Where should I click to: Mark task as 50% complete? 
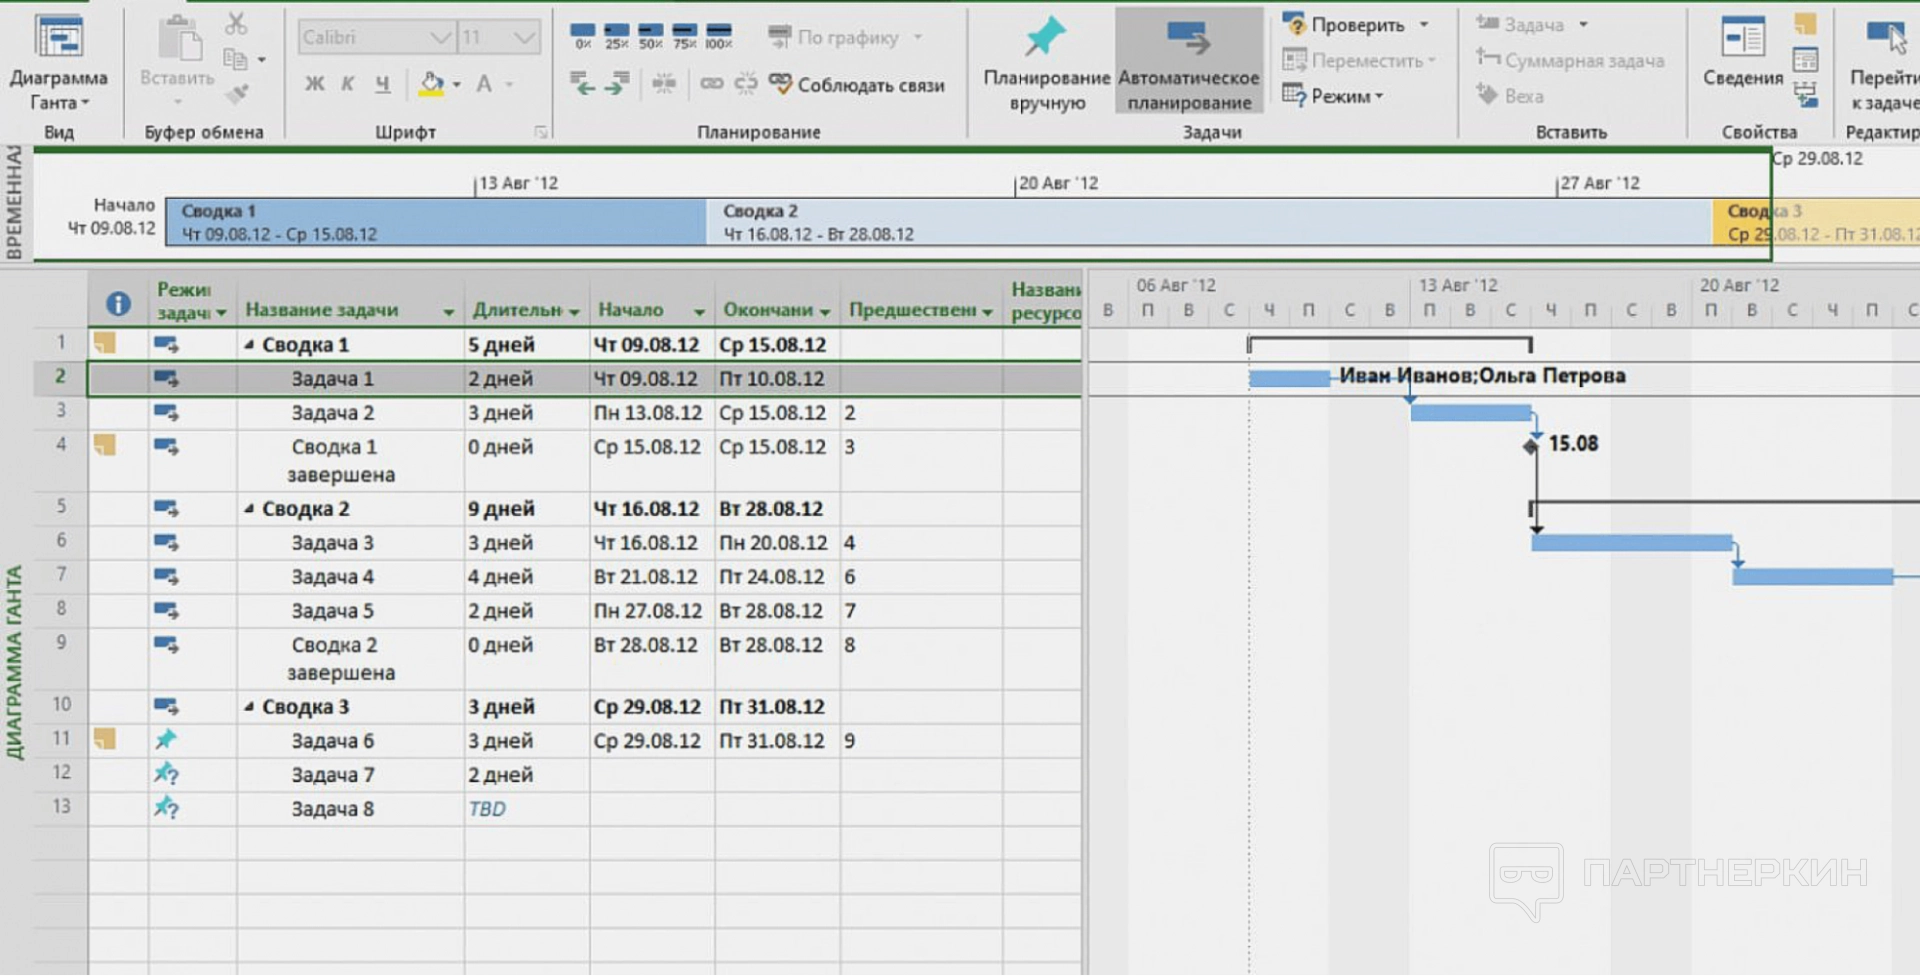tap(650, 36)
